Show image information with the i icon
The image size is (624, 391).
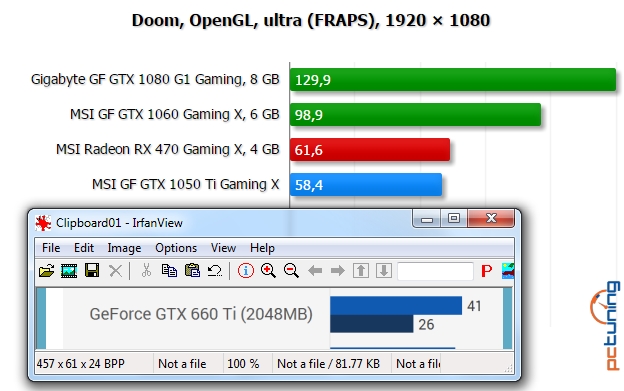pyautogui.click(x=246, y=271)
